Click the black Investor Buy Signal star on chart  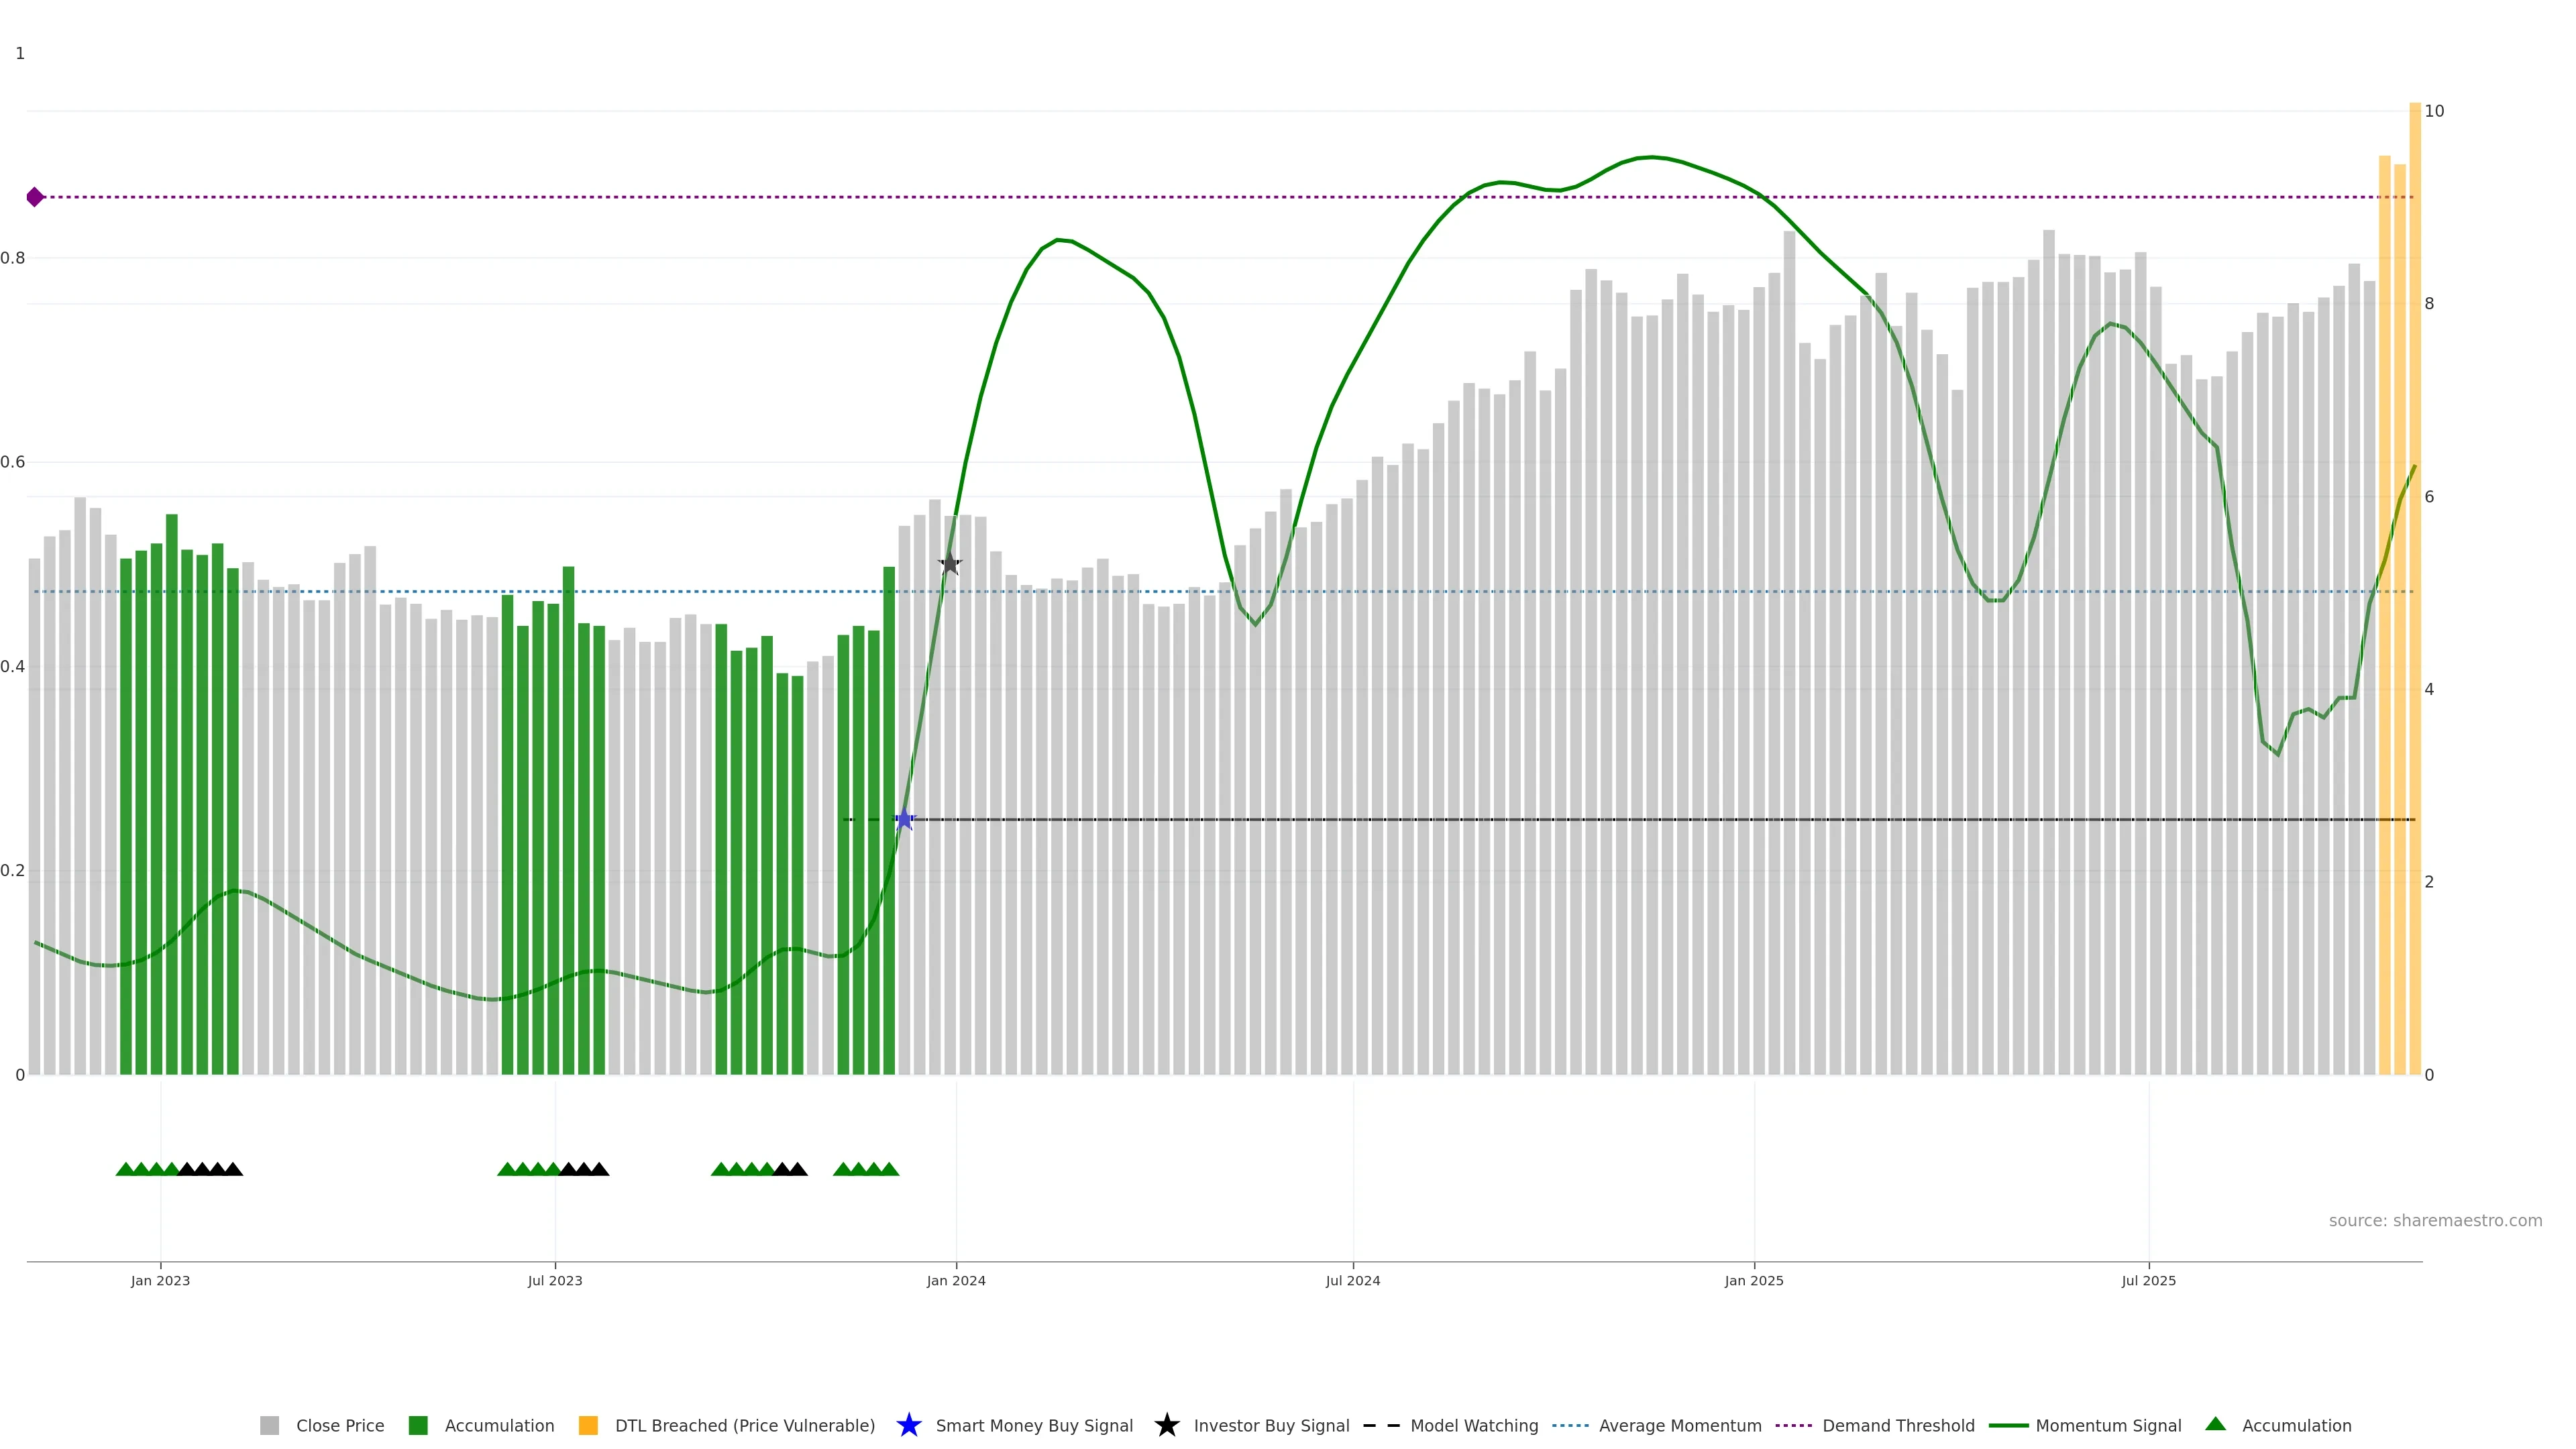950,564
